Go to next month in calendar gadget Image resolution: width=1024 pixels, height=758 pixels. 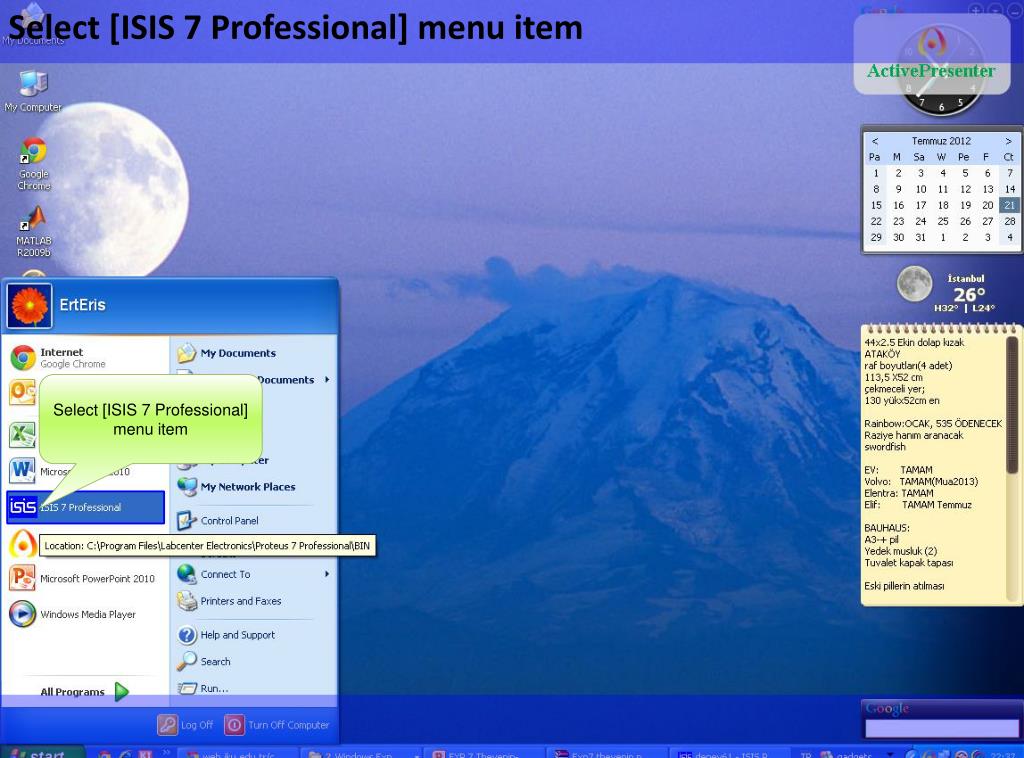1008,141
